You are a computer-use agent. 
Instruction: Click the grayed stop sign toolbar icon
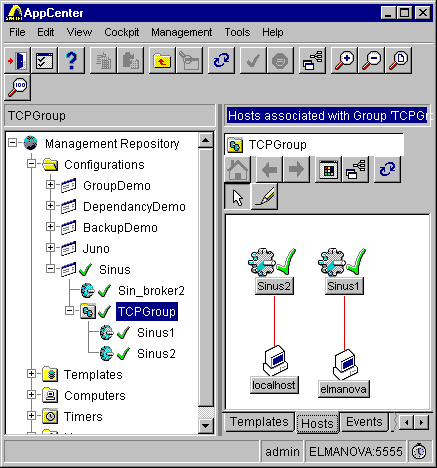click(280, 60)
